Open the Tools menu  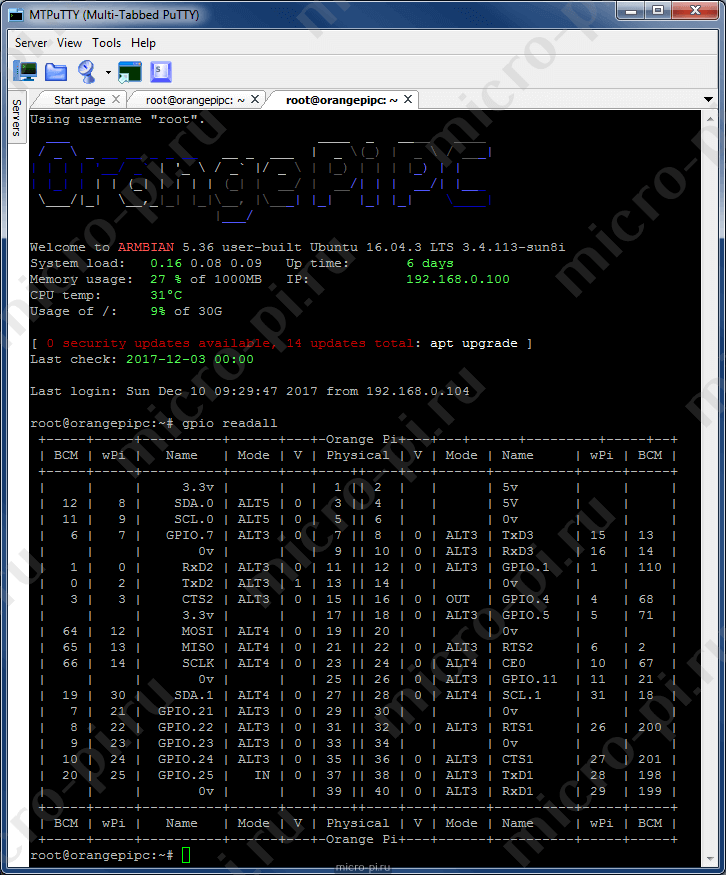107,43
